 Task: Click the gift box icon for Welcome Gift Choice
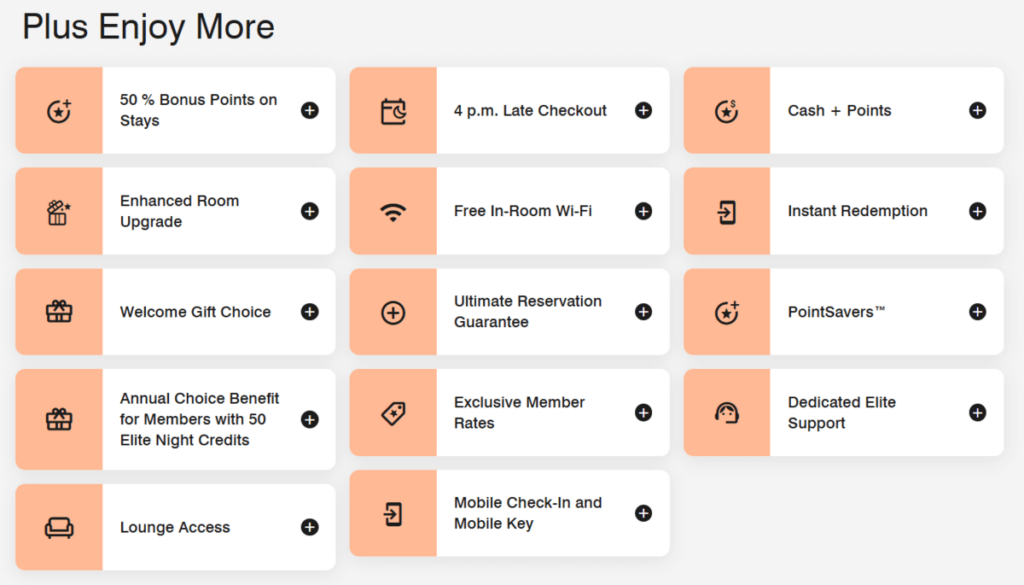(x=59, y=312)
